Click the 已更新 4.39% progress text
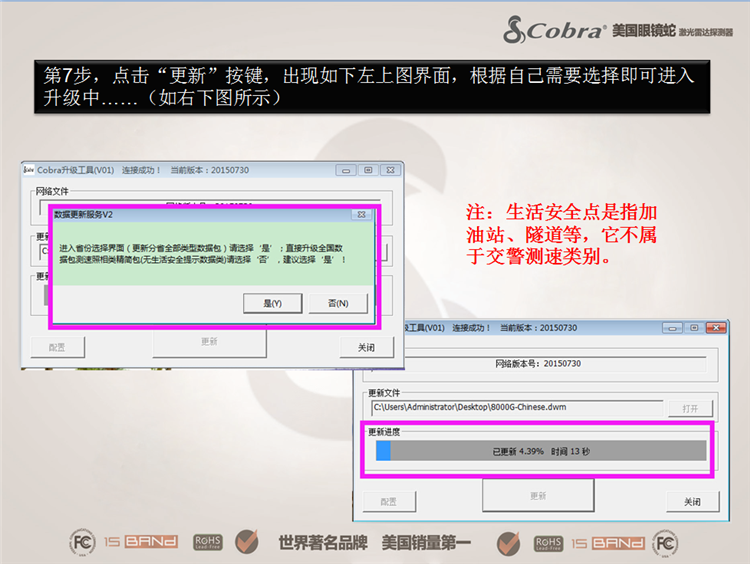Viewport: 750px width, 564px height. tap(518, 452)
